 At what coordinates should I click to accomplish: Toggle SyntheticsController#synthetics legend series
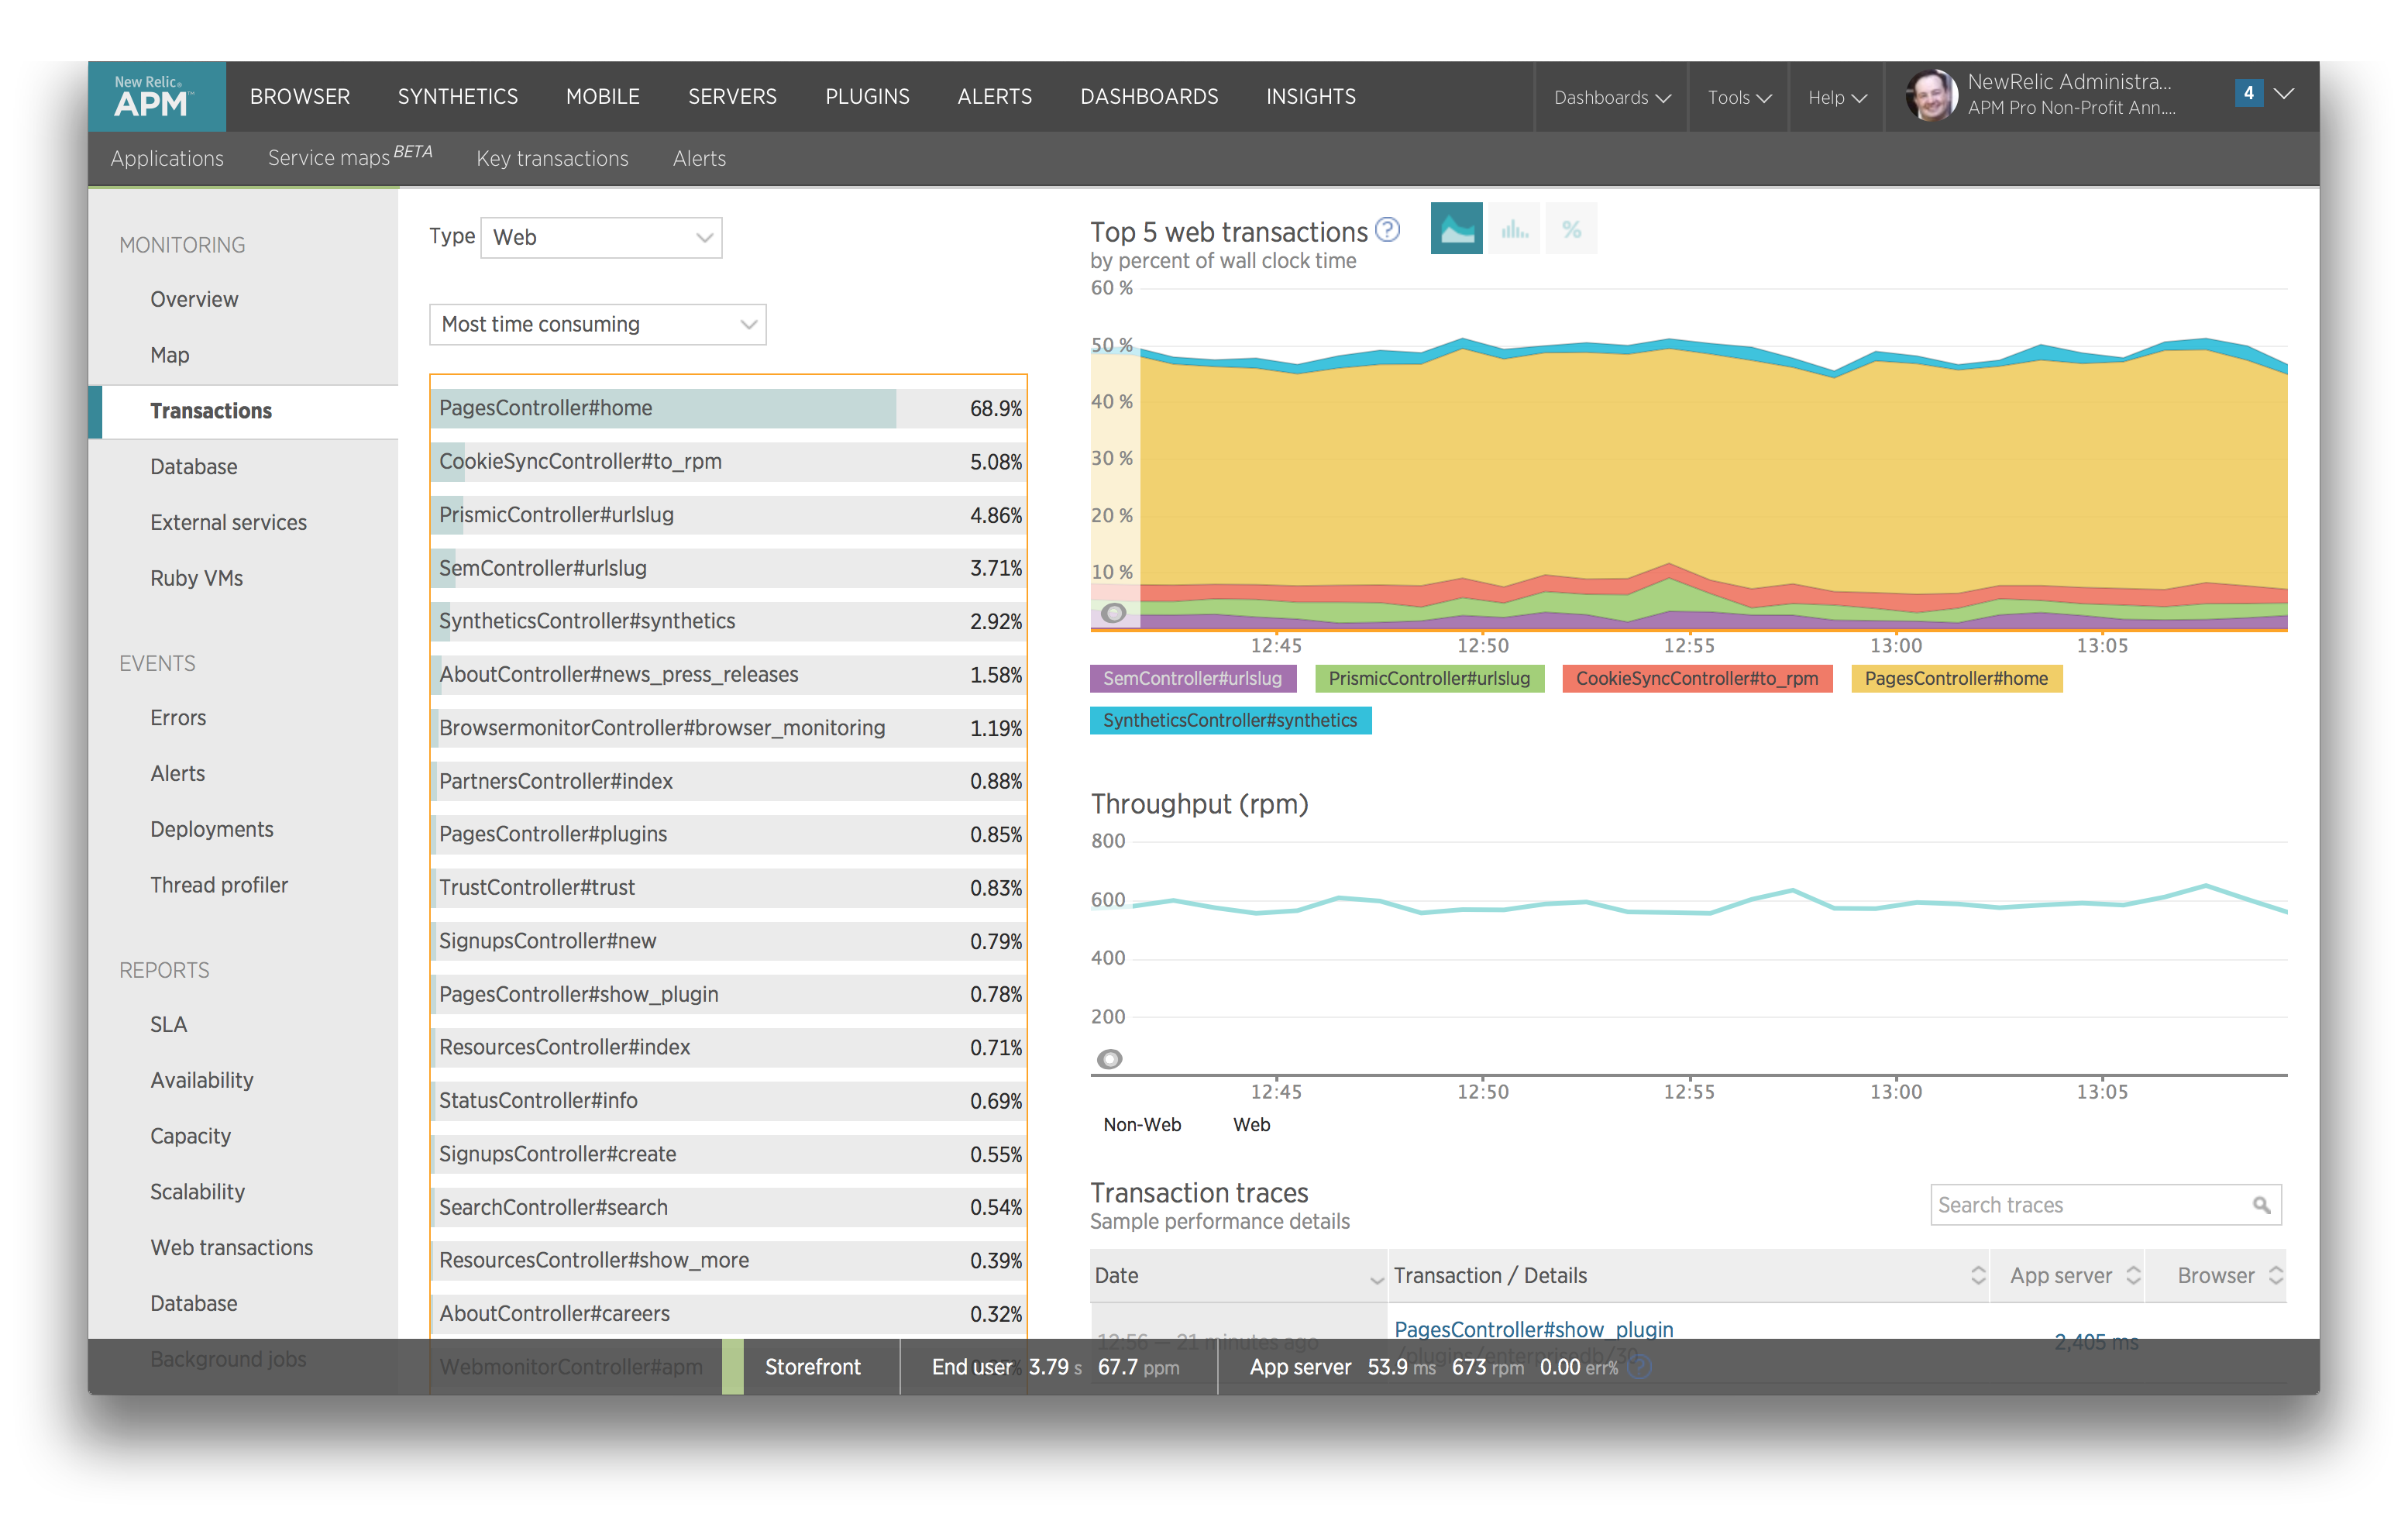(1230, 720)
